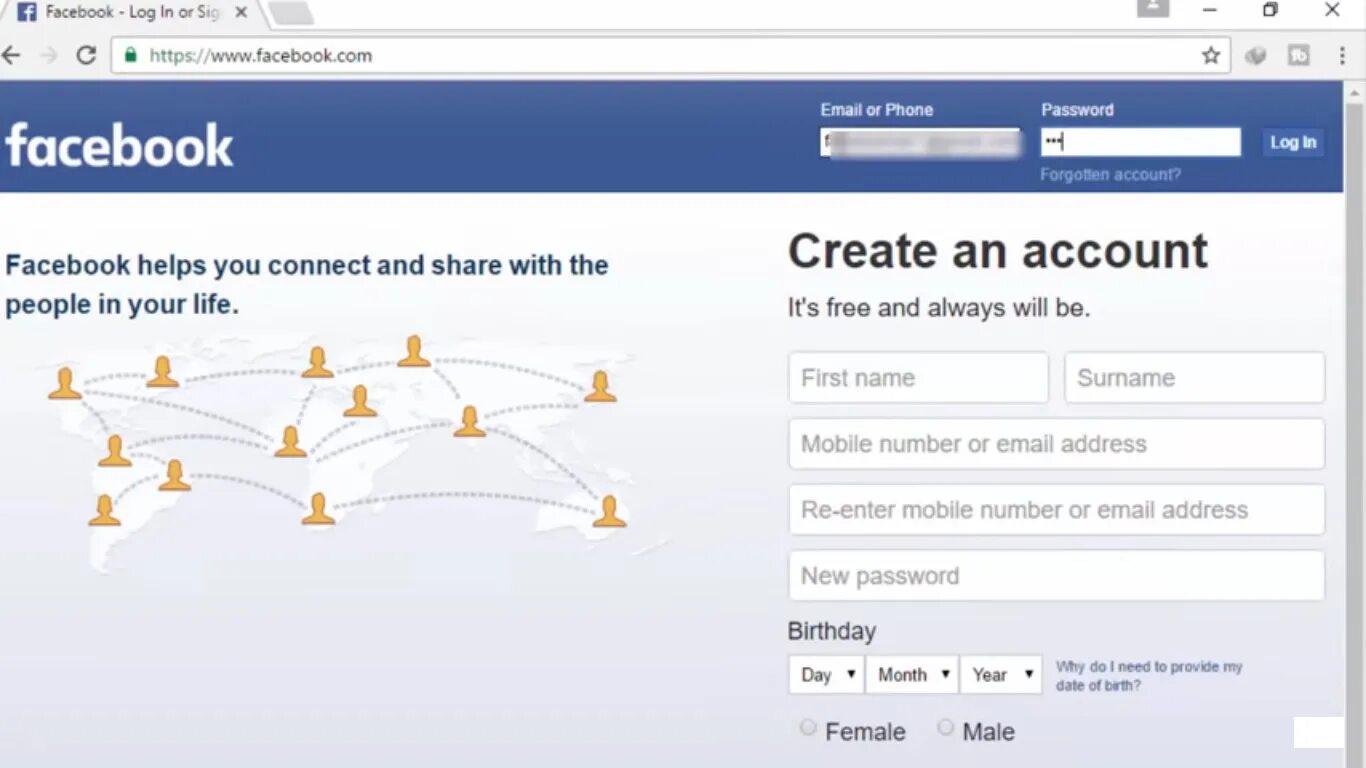Click the page vertical scrollbar
The image size is (1366, 768).
point(1355,425)
